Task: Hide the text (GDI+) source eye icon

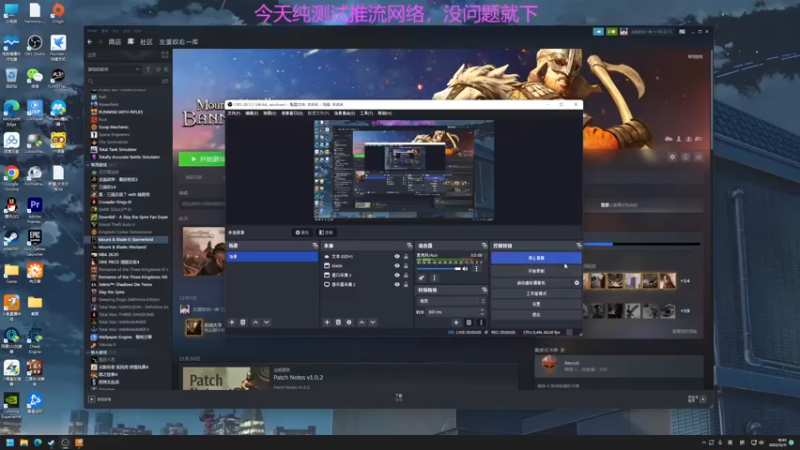Action: pyautogui.click(x=397, y=257)
